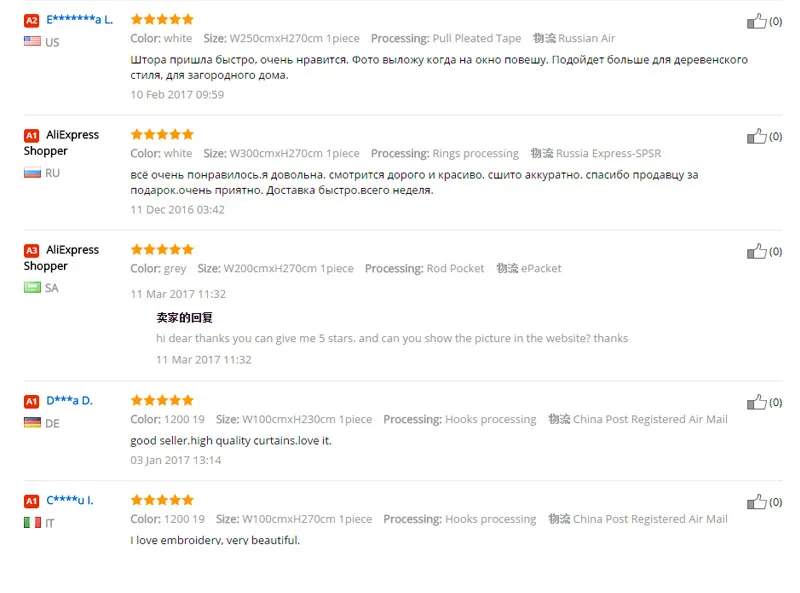This screenshot has width=800, height=593.
Task: Click the star rating on D***a D.'s review
Action: pyautogui.click(x=162, y=400)
